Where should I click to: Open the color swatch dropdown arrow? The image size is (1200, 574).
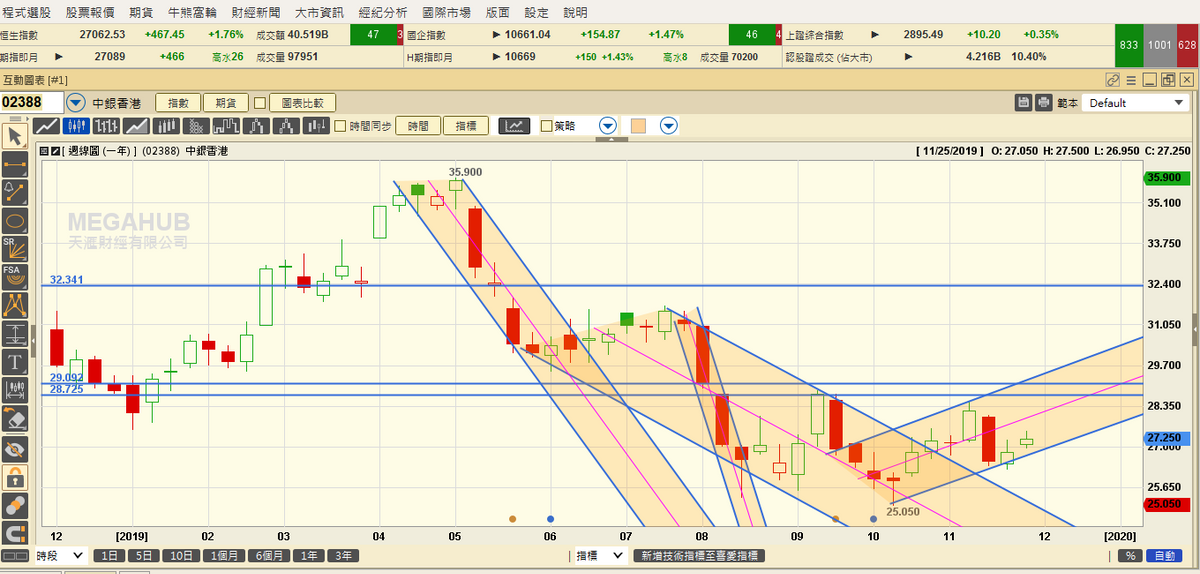tap(669, 126)
